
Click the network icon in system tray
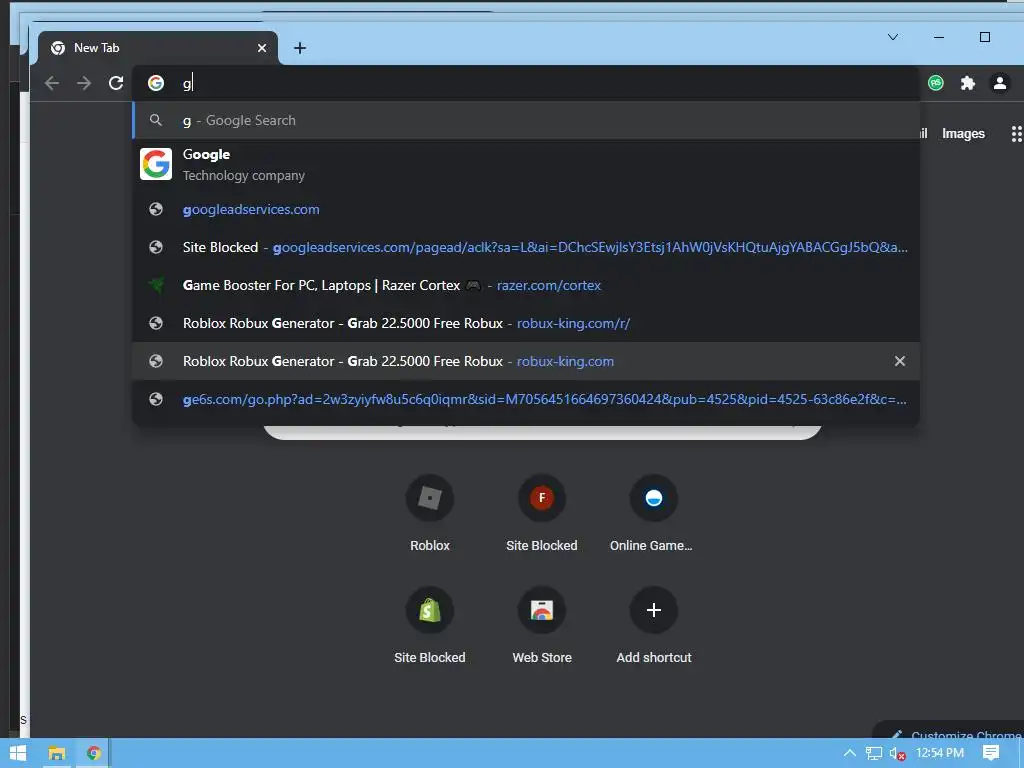[x=873, y=753]
